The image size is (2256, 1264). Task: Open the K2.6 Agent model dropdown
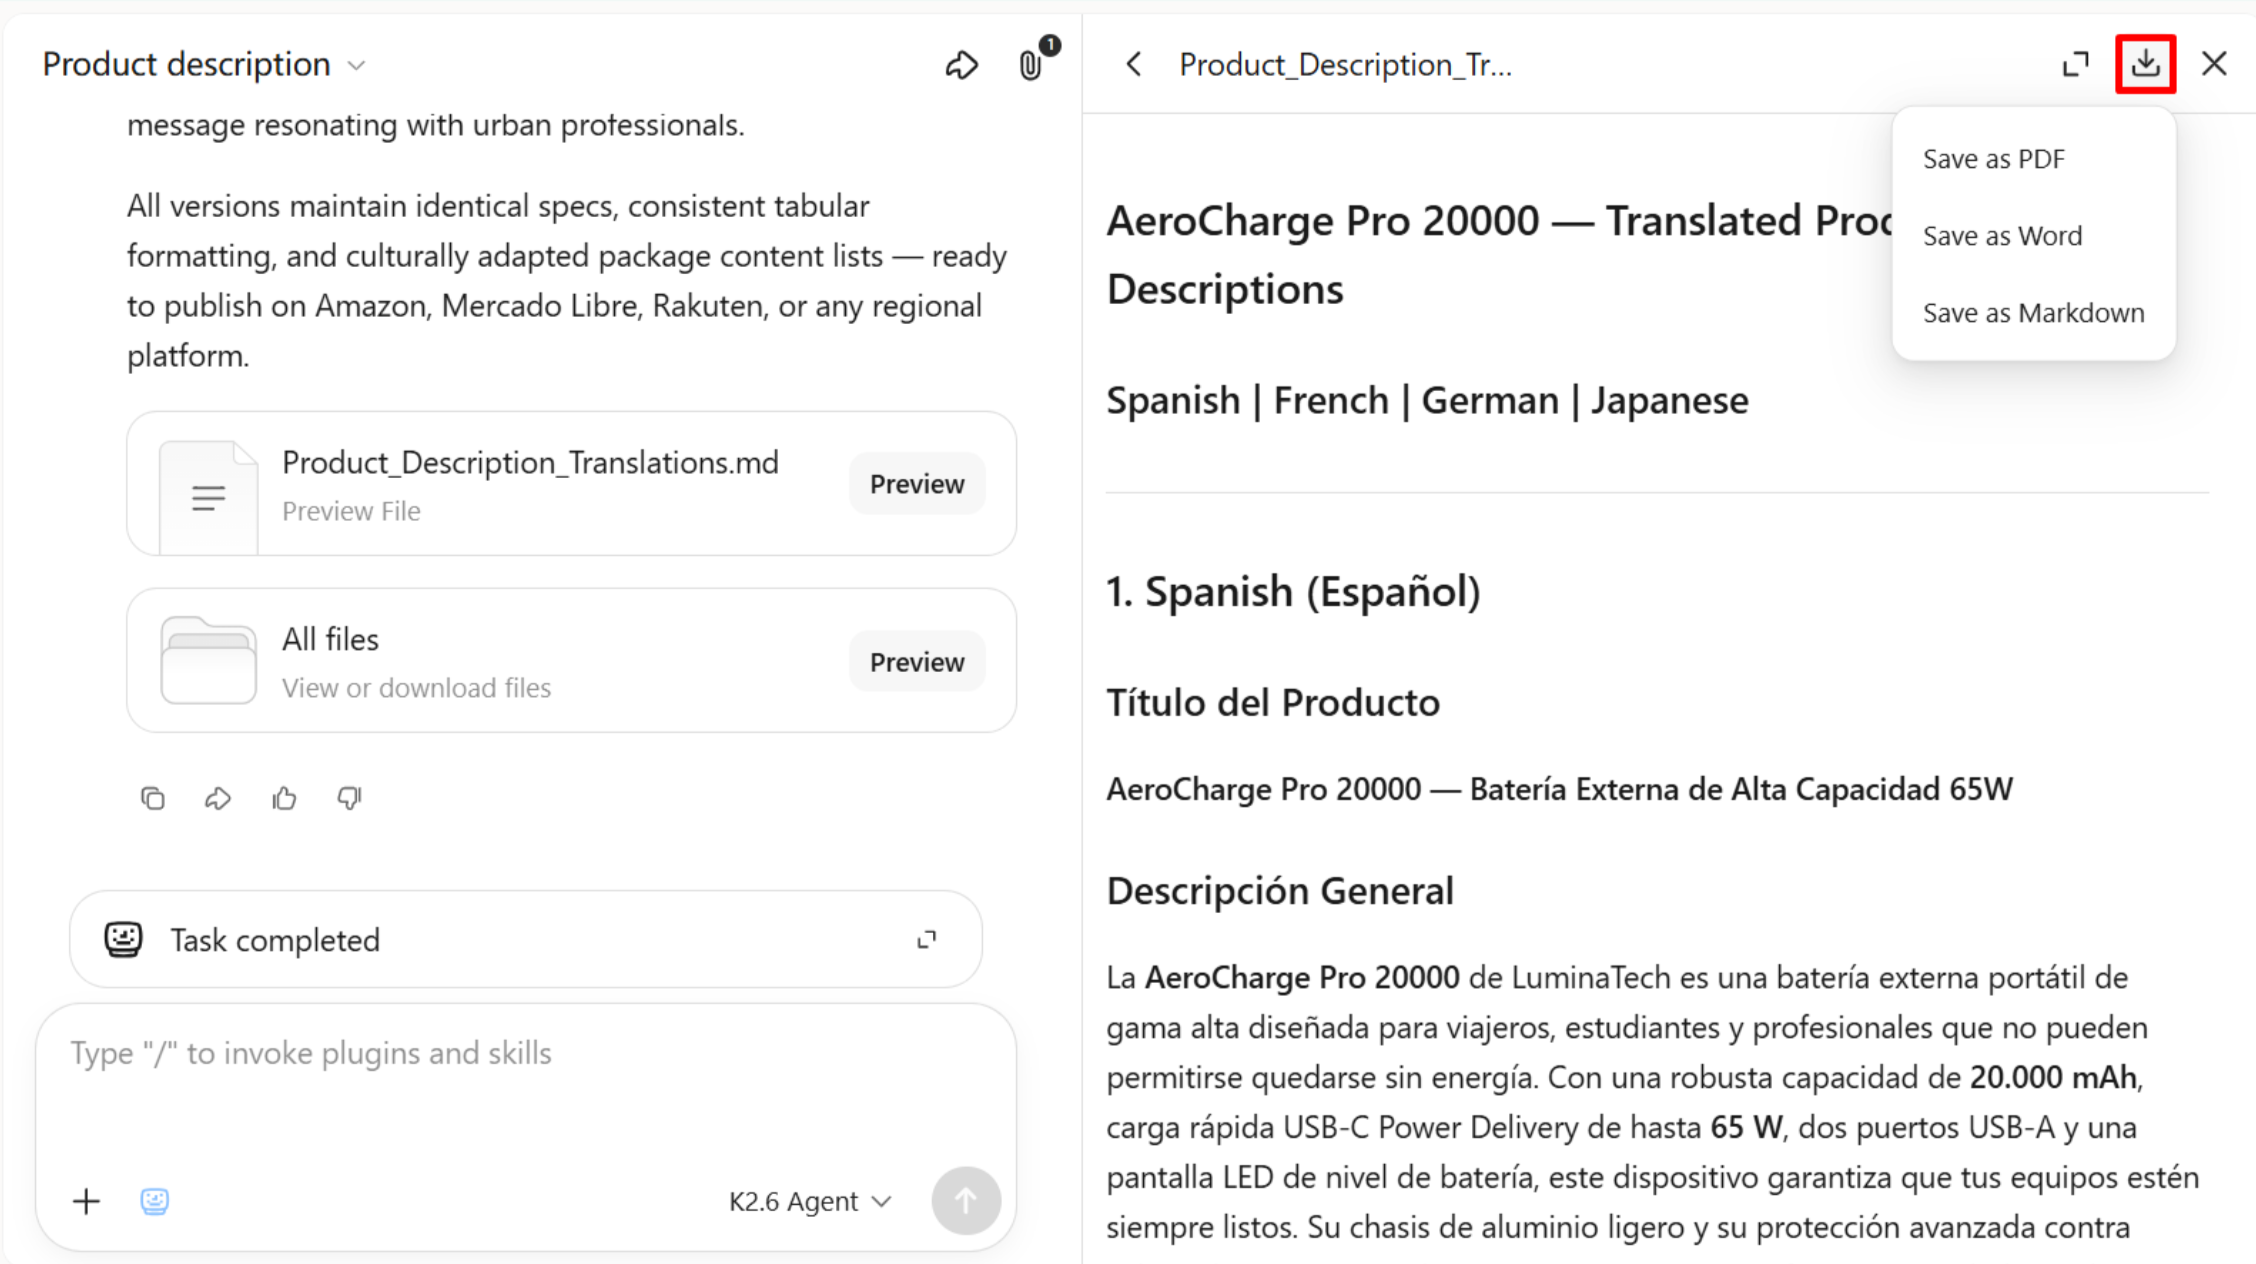pos(809,1201)
